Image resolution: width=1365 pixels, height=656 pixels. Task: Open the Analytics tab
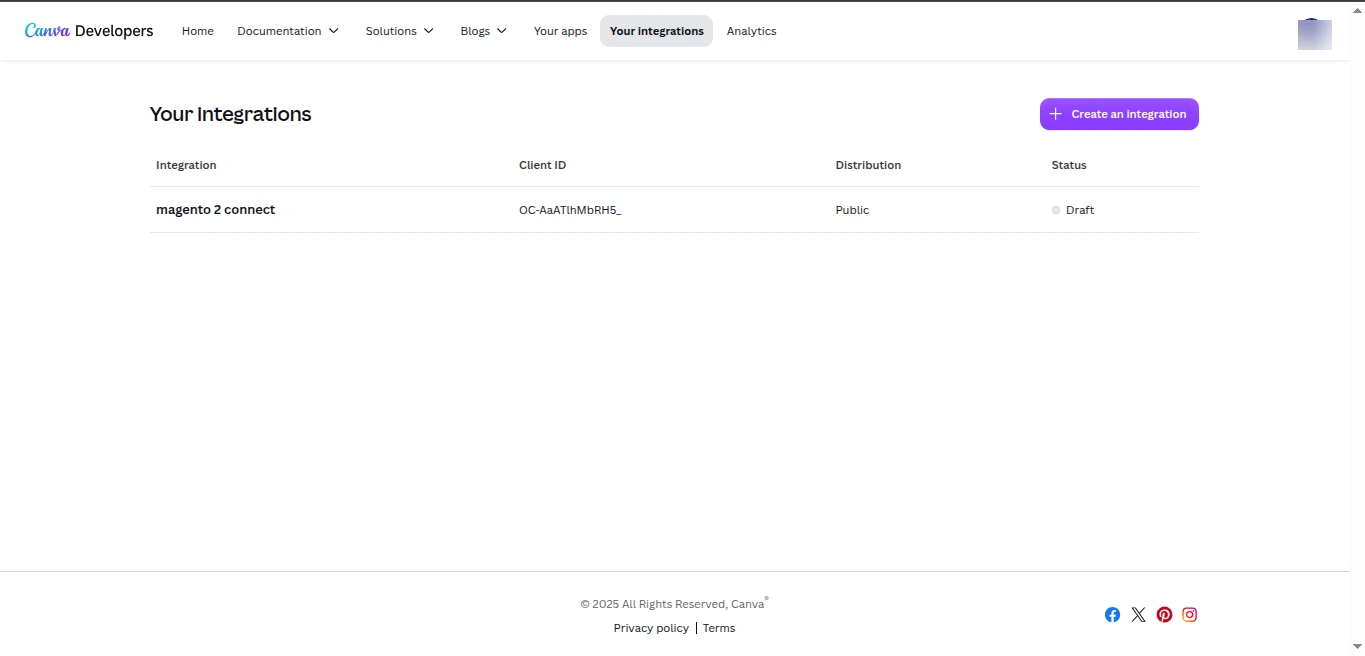(x=752, y=31)
